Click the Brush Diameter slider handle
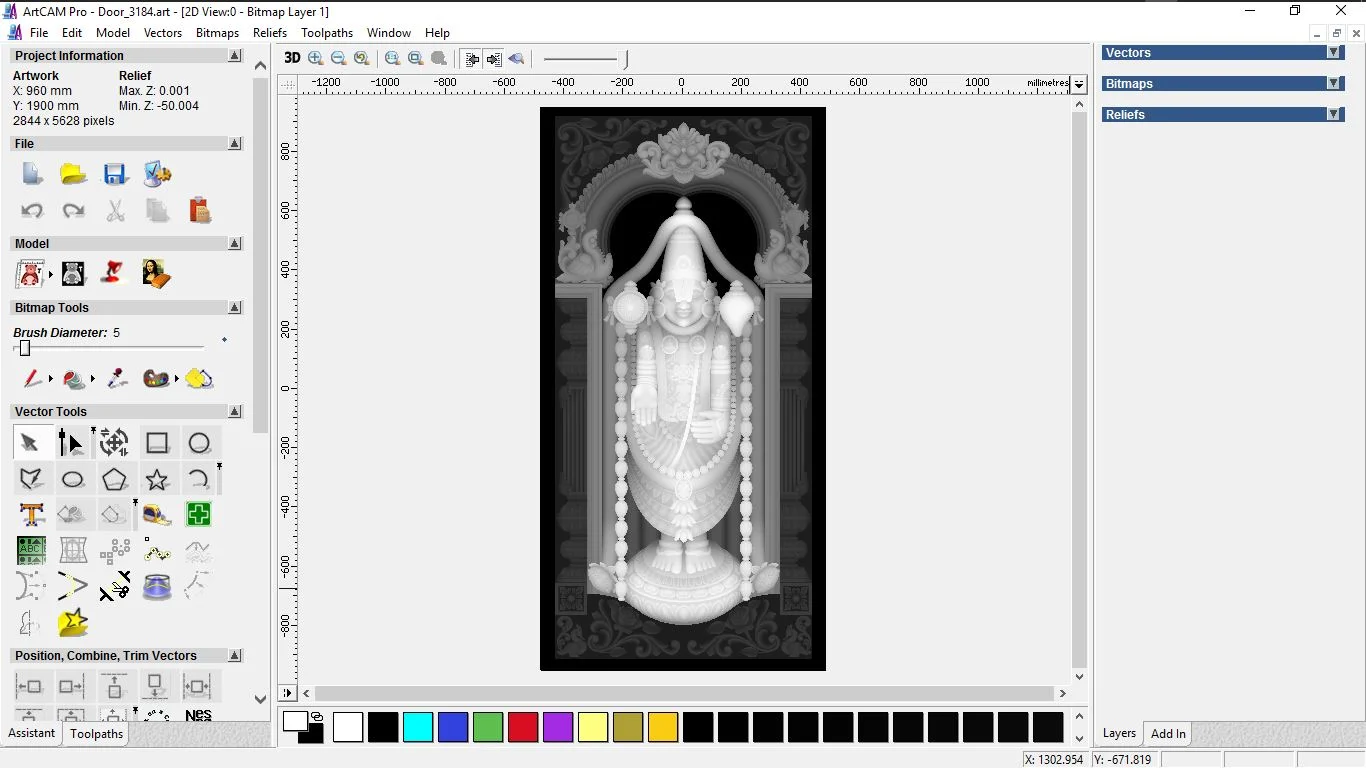Image resolution: width=1366 pixels, height=768 pixels. point(25,348)
